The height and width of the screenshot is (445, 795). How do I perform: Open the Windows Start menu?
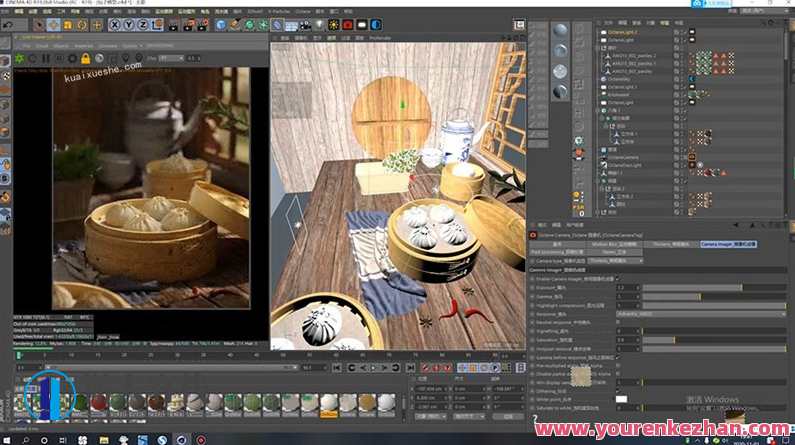click(x=7, y=439)
